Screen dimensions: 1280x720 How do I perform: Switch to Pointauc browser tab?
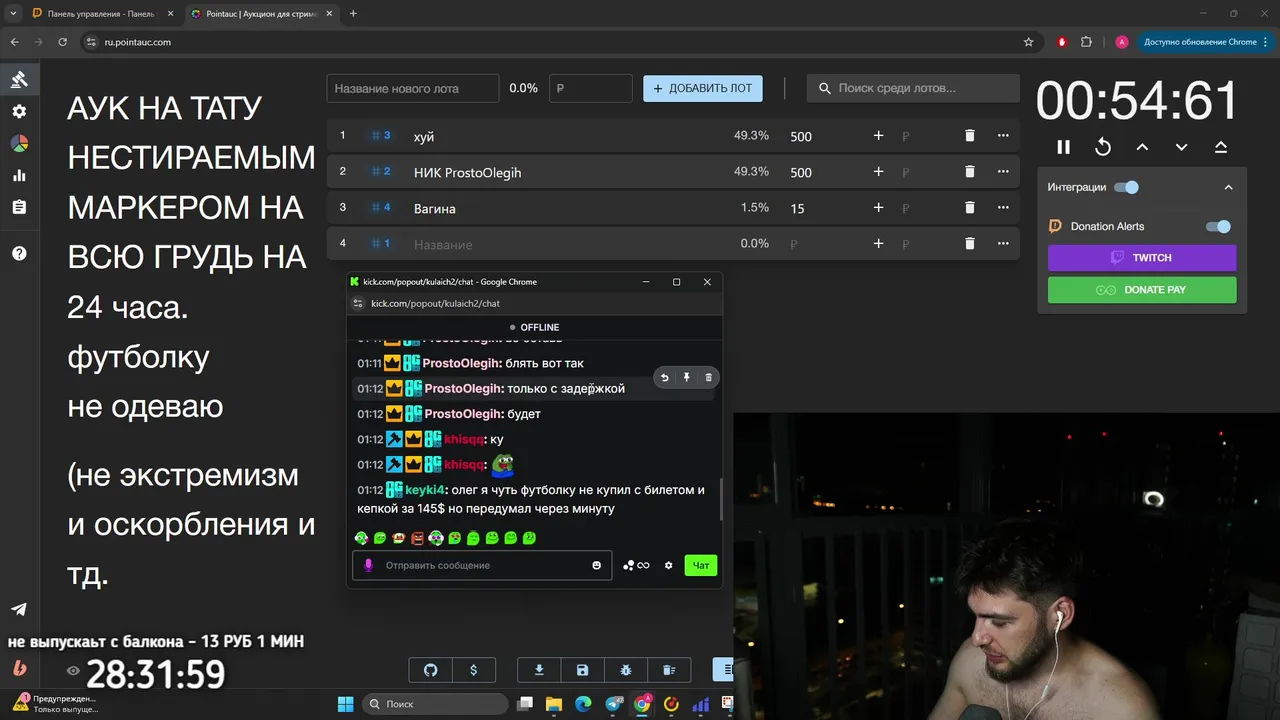[x=260, y=14]
